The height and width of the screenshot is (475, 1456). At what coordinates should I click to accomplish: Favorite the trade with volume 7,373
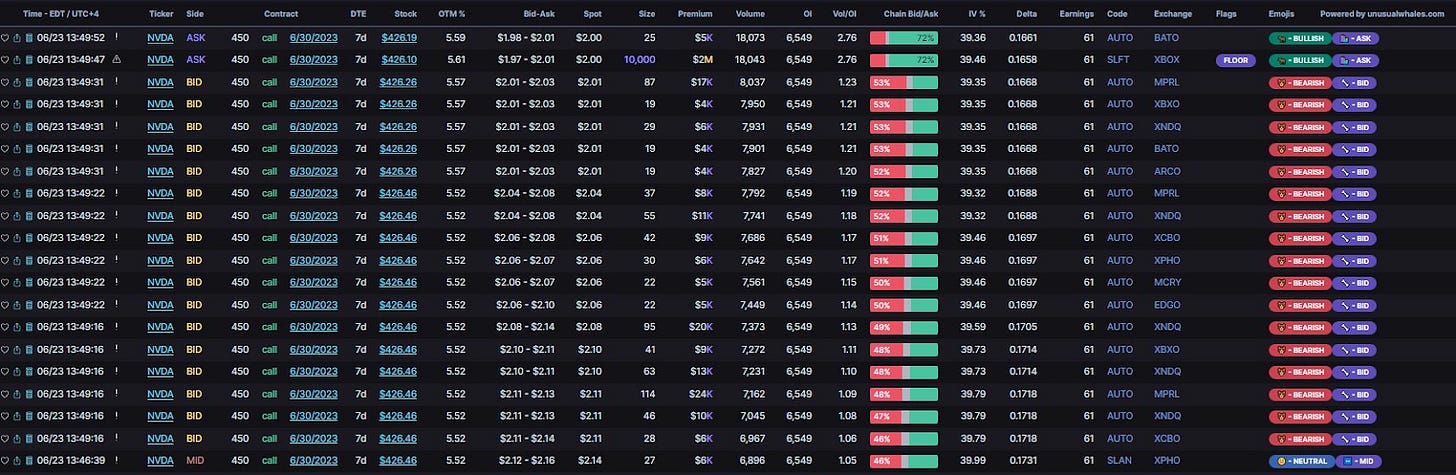point(5,327)
